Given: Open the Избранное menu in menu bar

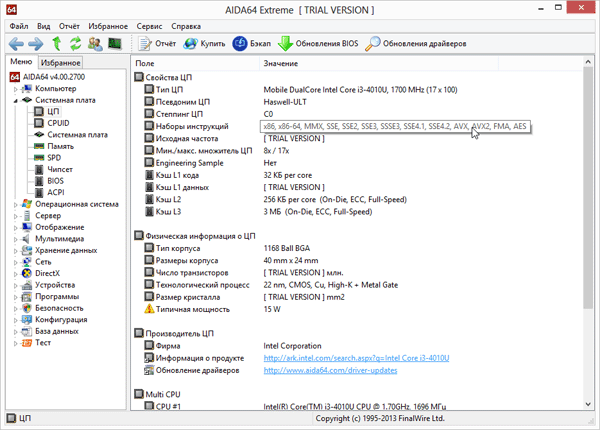Looking at the screenshot, I should click(108, 26).
